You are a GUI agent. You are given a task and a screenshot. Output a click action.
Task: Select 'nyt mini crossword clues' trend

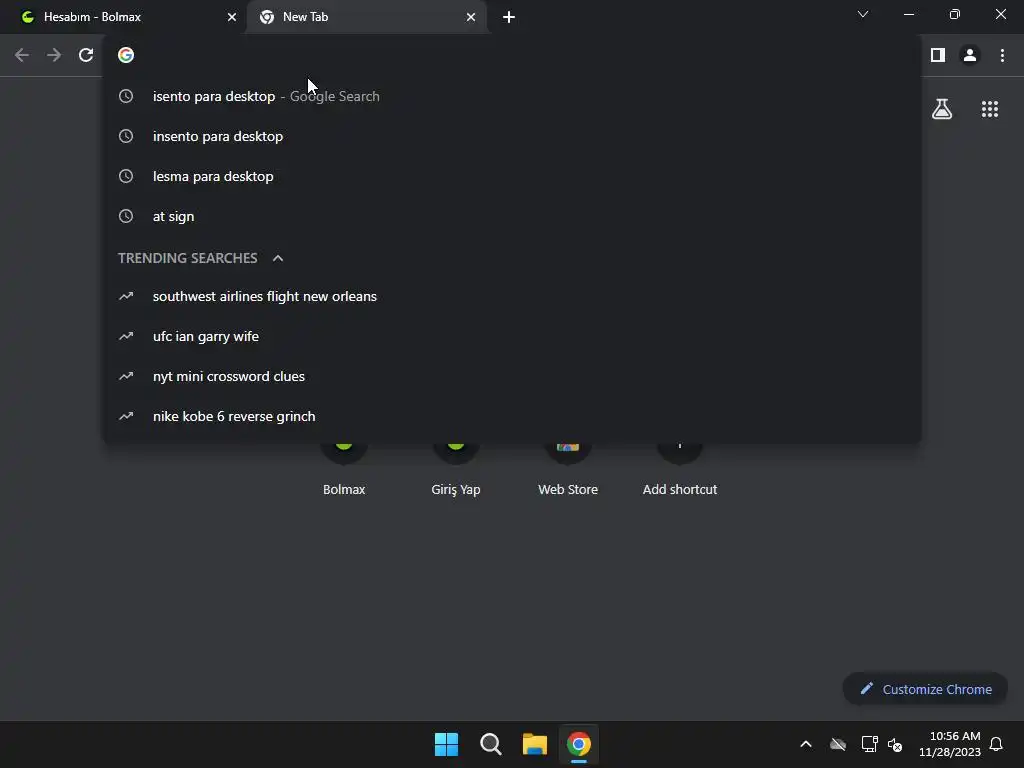[x=512, y=376]
